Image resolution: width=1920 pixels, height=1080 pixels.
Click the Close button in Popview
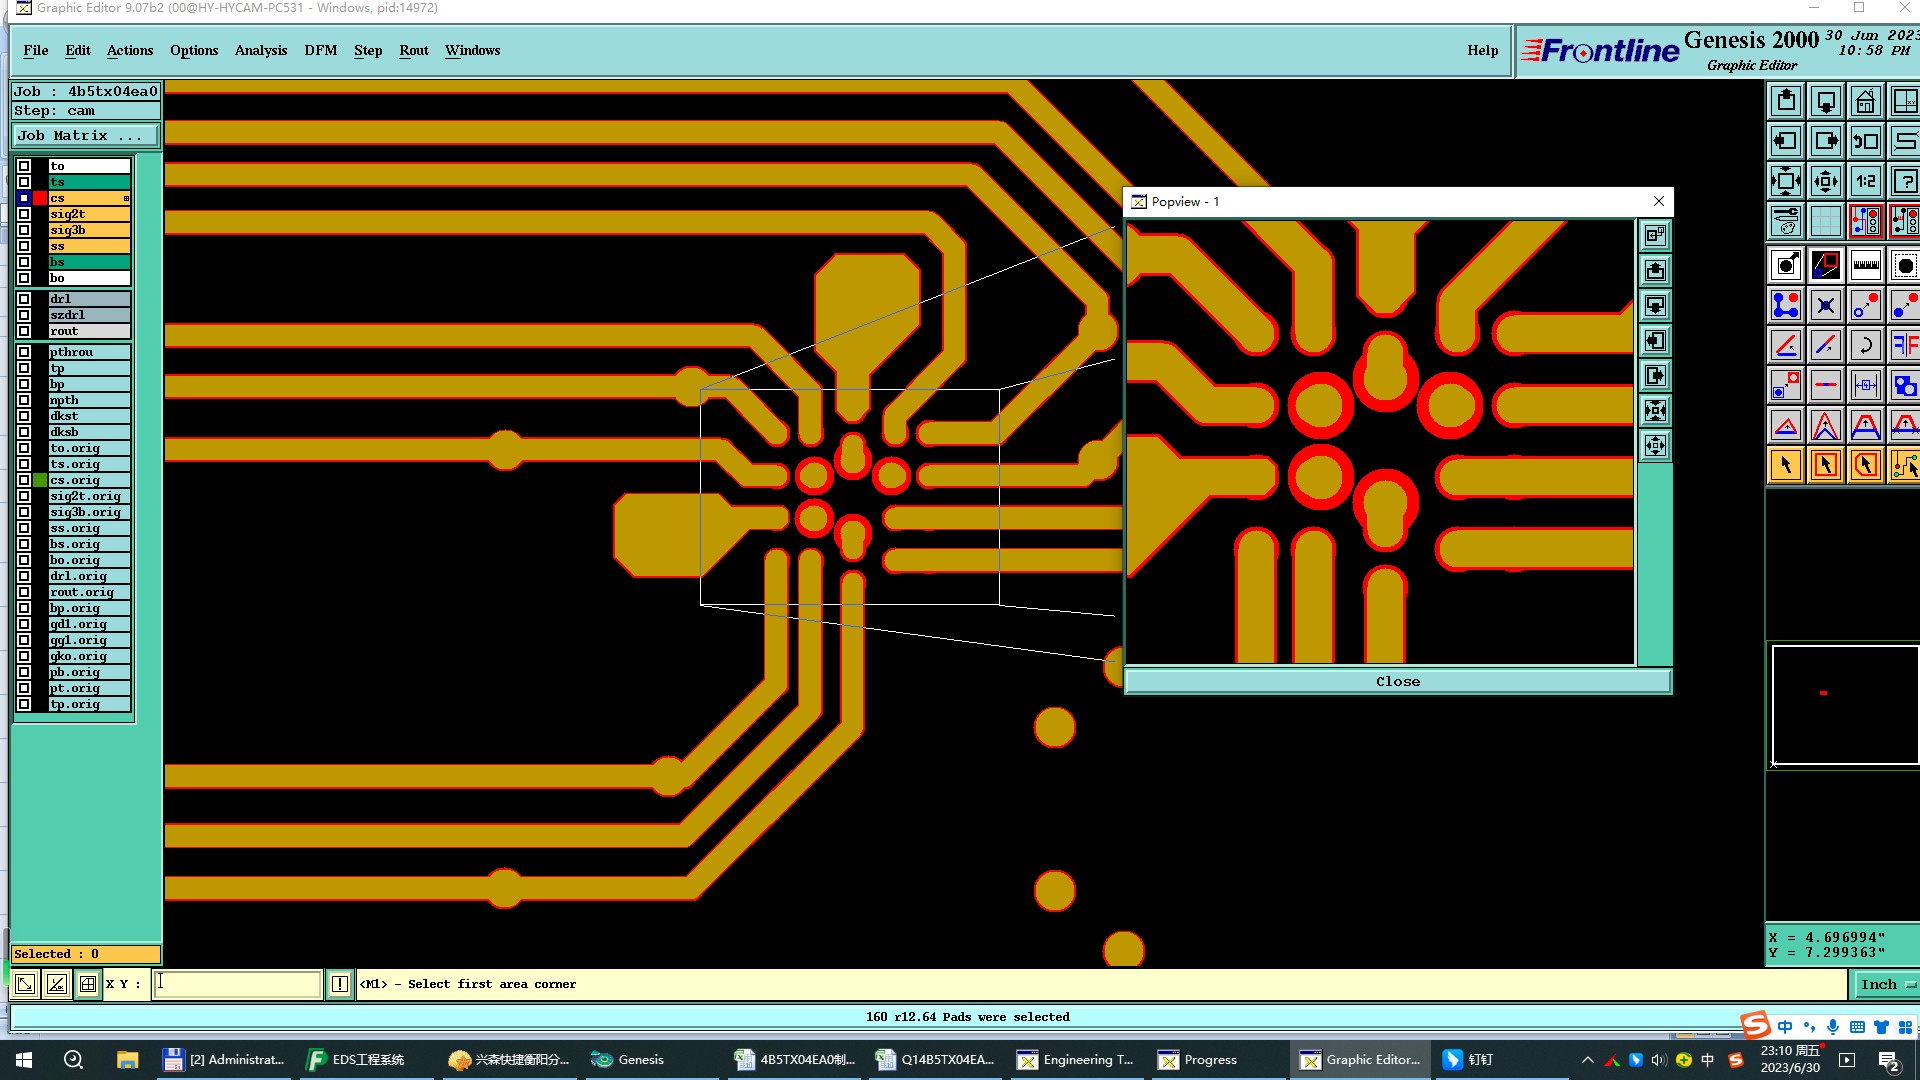[1397, 681]
